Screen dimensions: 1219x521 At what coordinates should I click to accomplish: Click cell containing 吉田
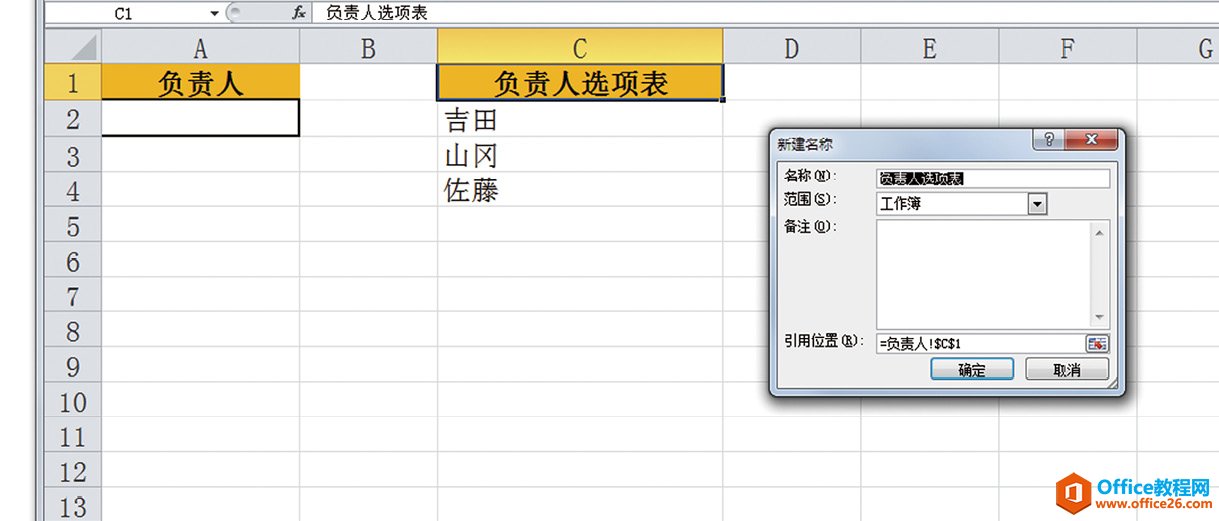[x=580, y=119]
